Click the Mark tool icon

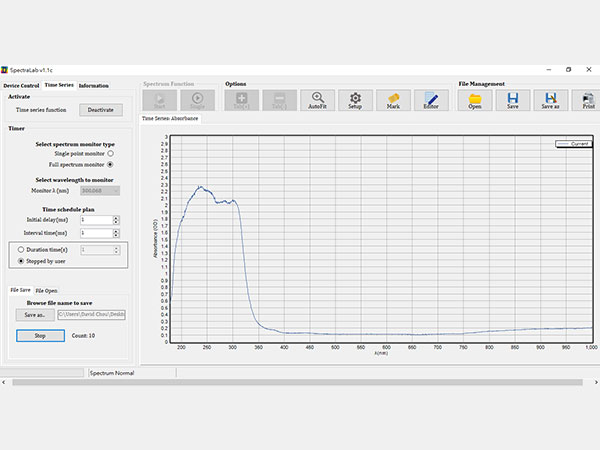(x=393, y=100)
